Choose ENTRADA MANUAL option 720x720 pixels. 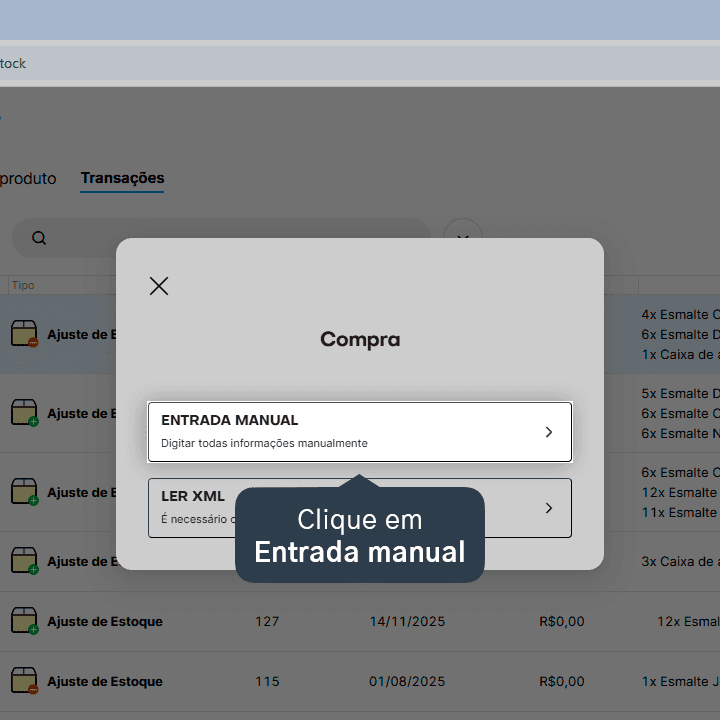360,432
